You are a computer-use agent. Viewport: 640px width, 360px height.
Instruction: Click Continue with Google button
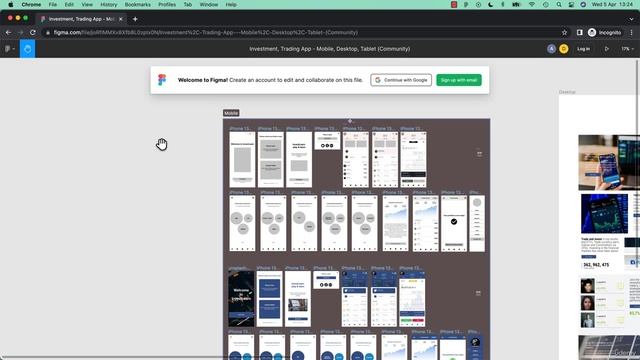(401, 80)
